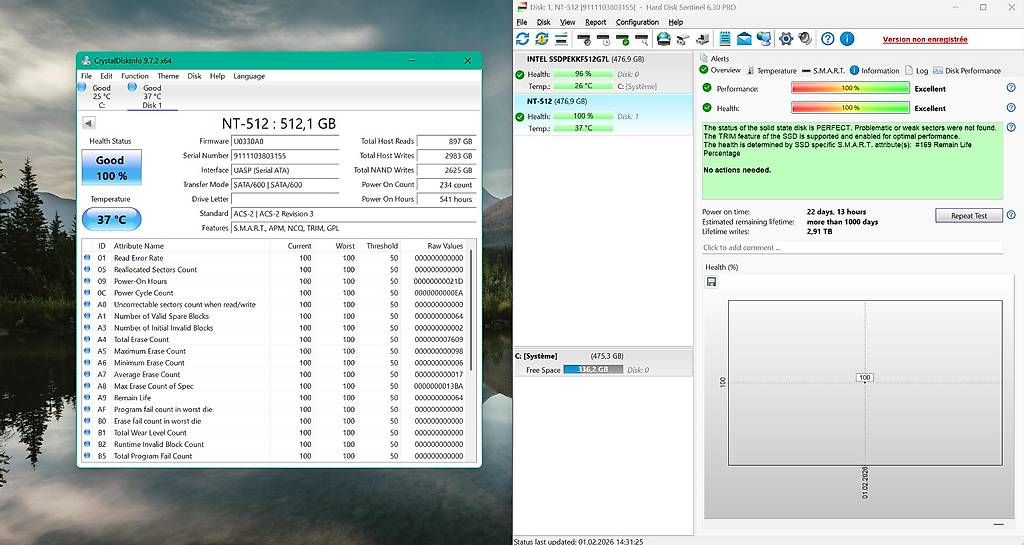The height and width of the screenshot is (545, 1024).
Task: Open Language menu in CrystalDiskInfo
Action: click(x=249, y=76)
